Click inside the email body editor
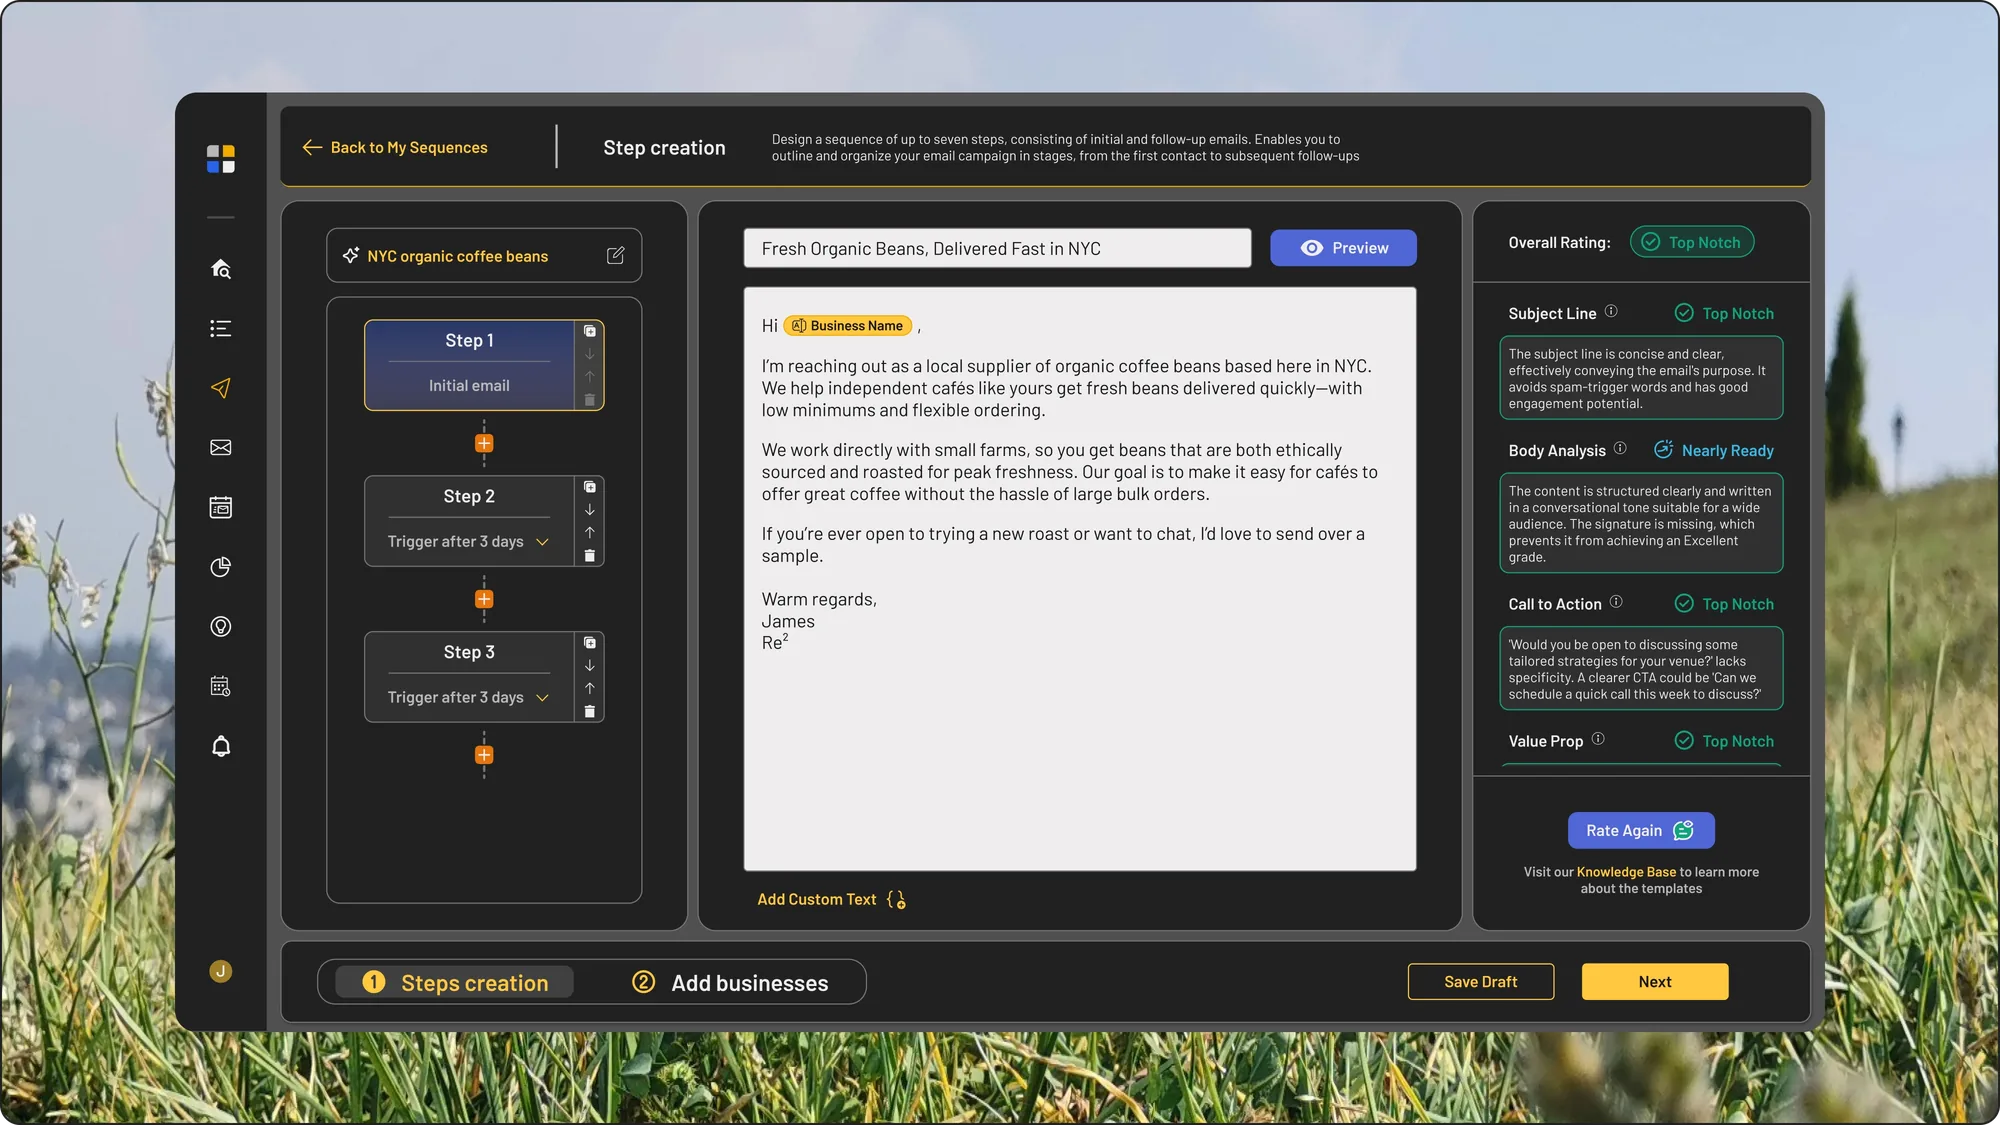 point(1080,579)
